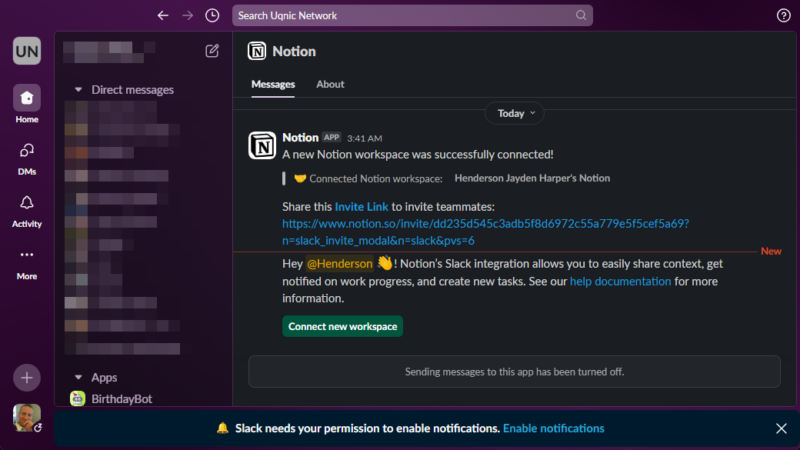Dismiss the notifications banner
This screenshot has height=450, width=800.
point(781,429)
